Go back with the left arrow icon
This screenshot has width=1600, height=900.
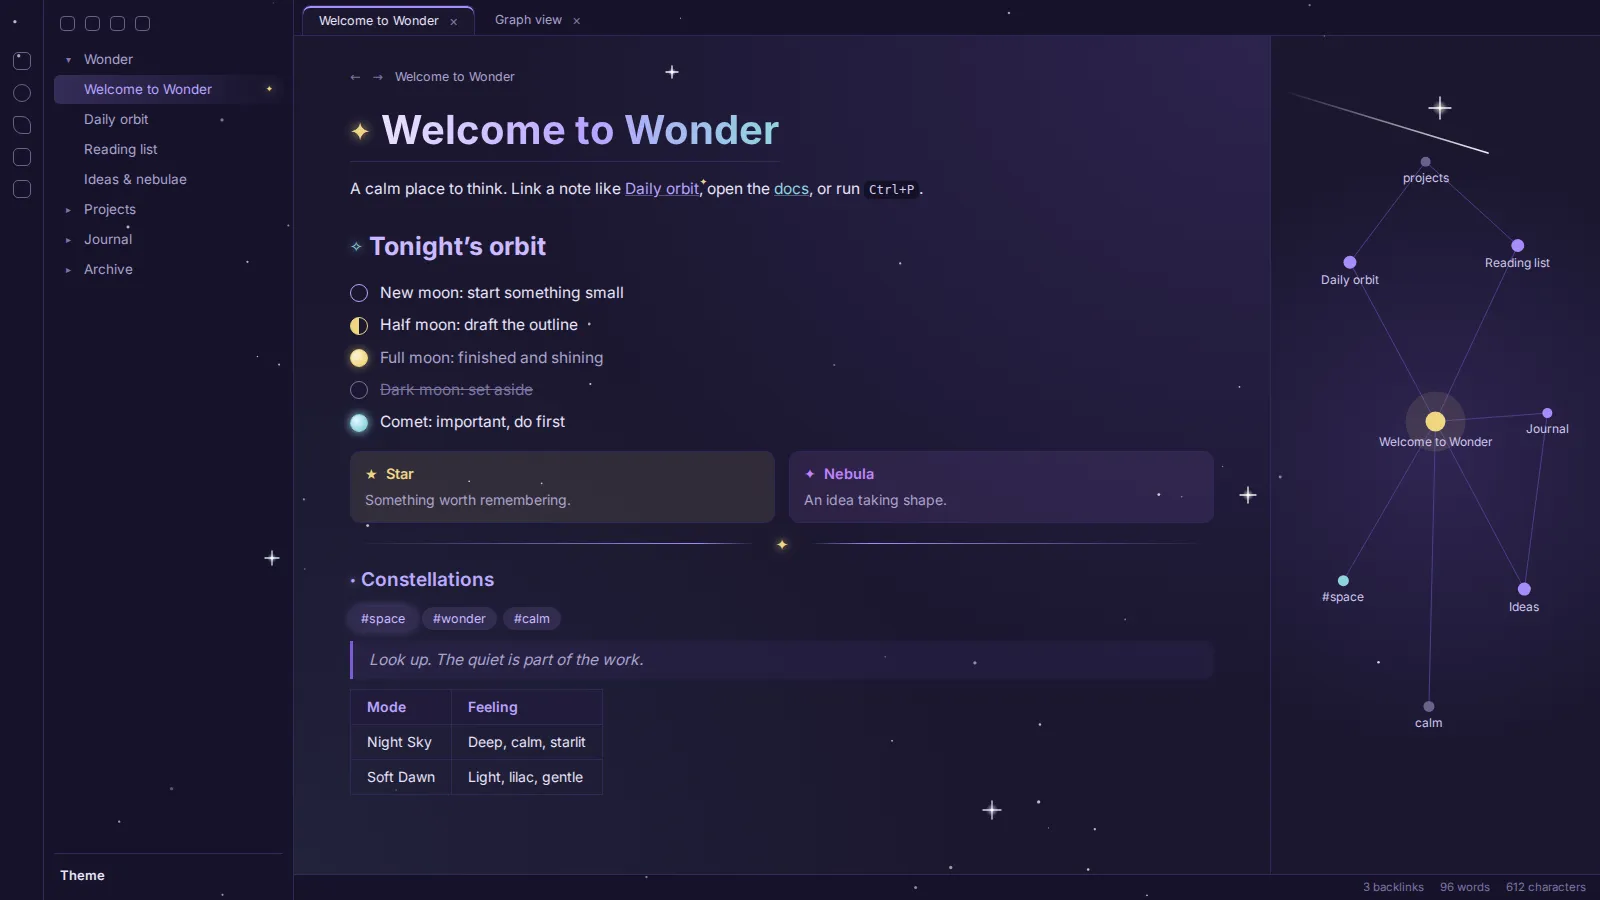pyautogui.click(x=355, y=77)
